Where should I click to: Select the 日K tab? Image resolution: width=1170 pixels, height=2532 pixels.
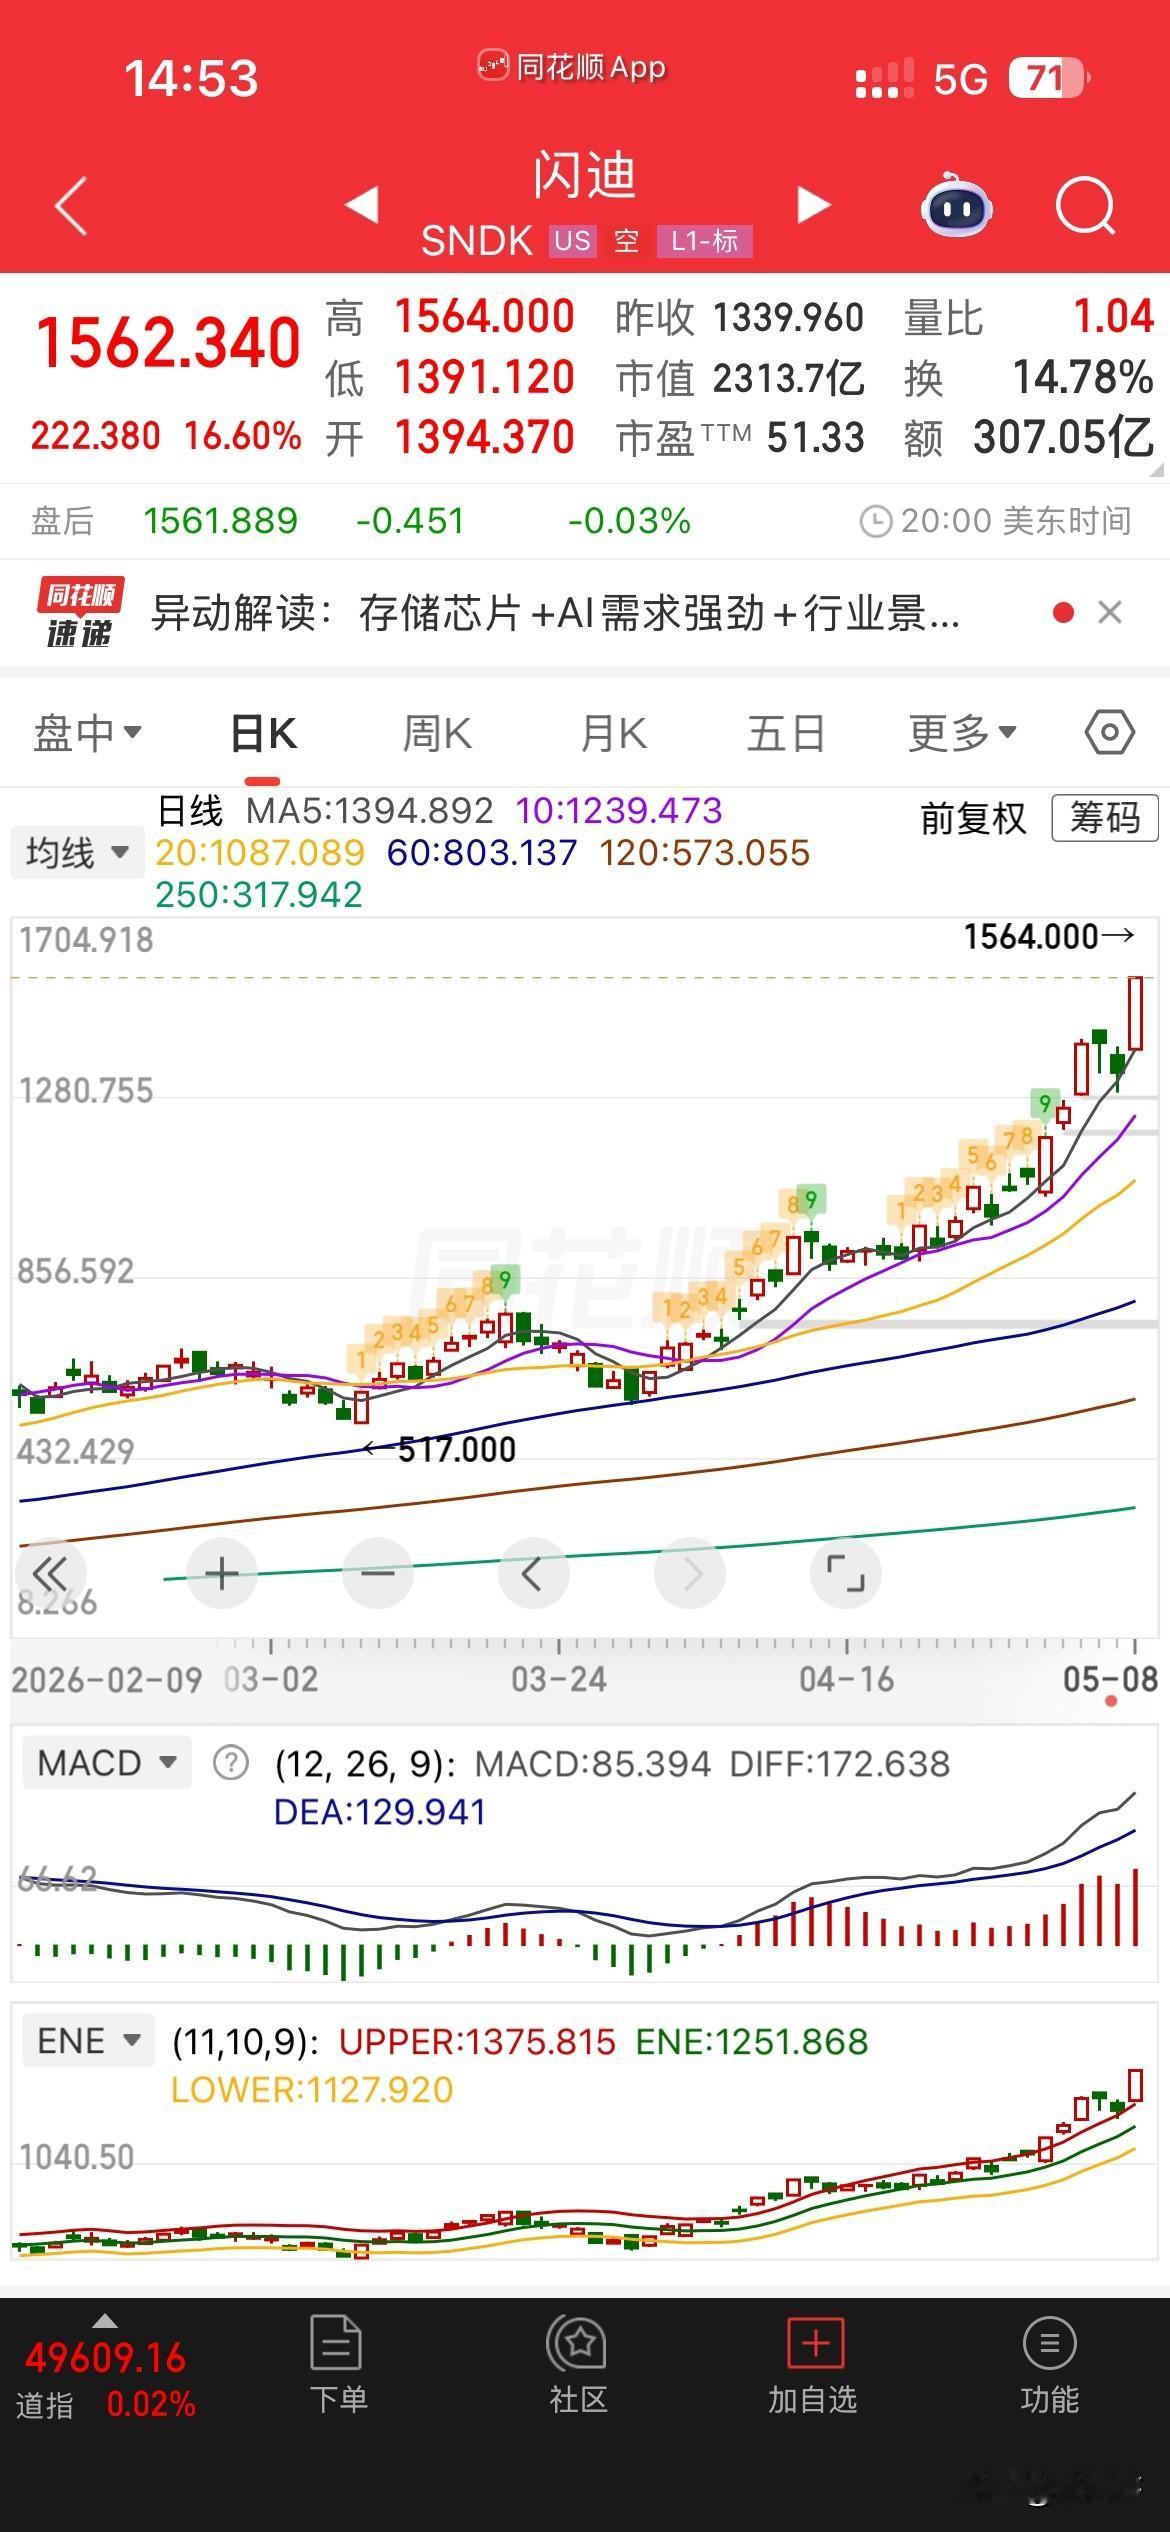click(263, 733)
